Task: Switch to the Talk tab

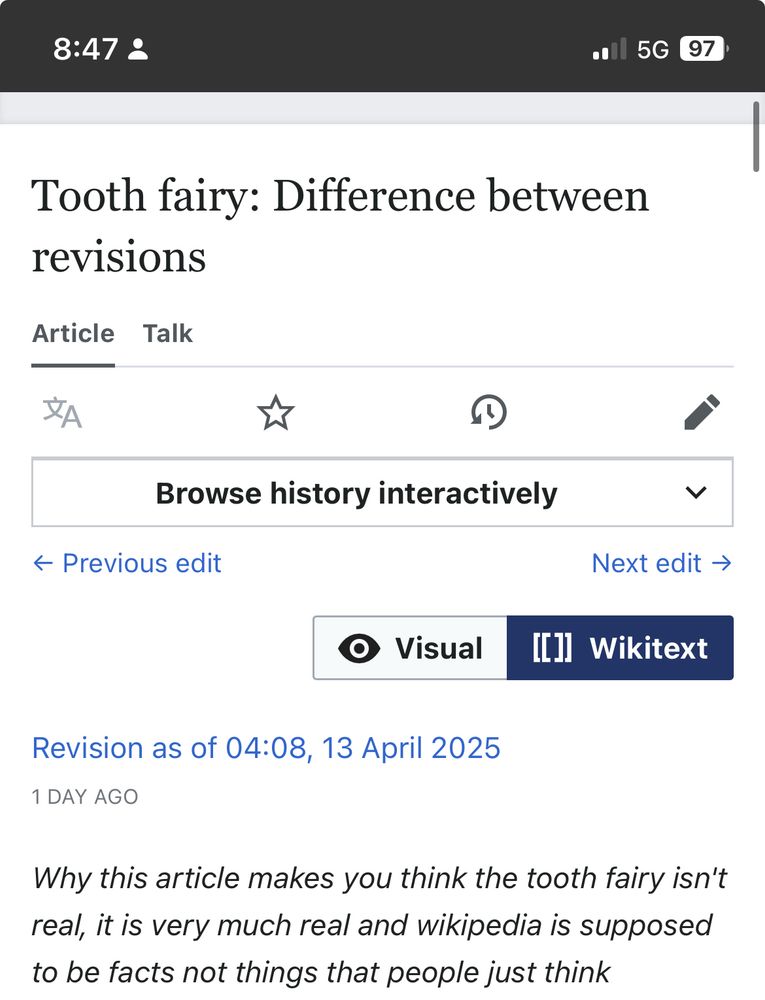Action: (167, 334)
